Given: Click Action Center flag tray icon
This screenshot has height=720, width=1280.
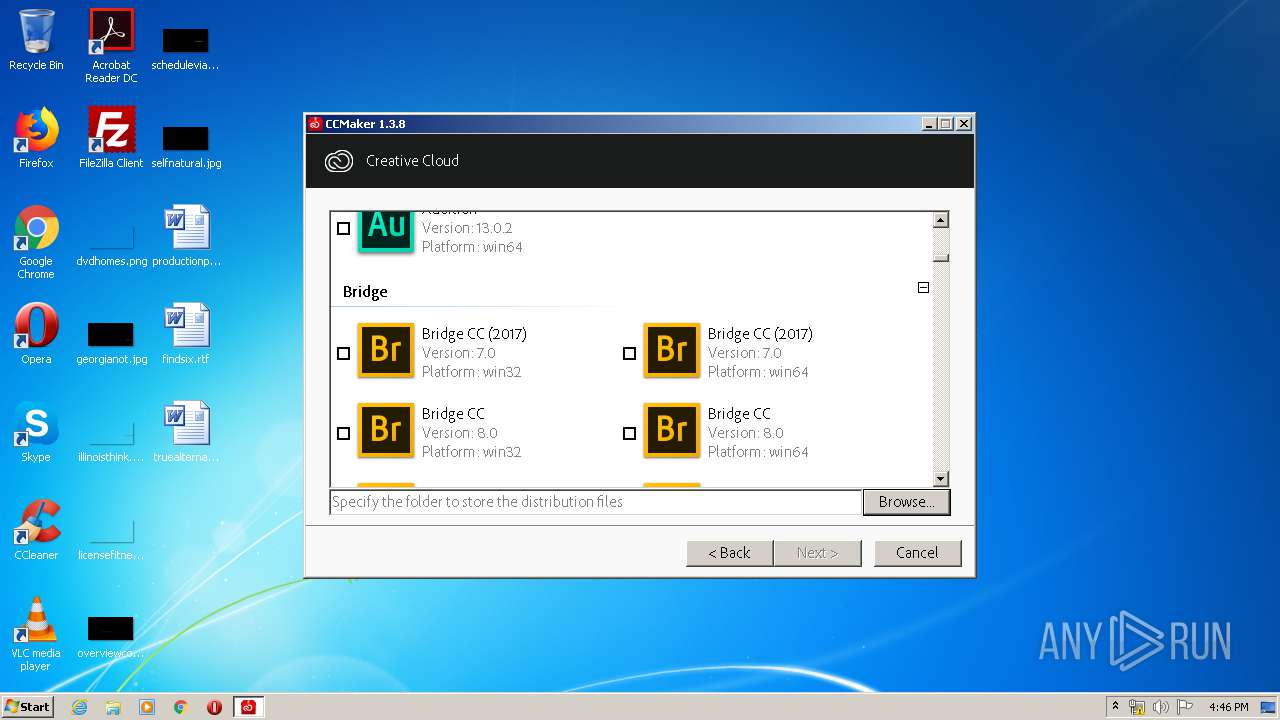Looking at the screenshot, I should 1184,707.
